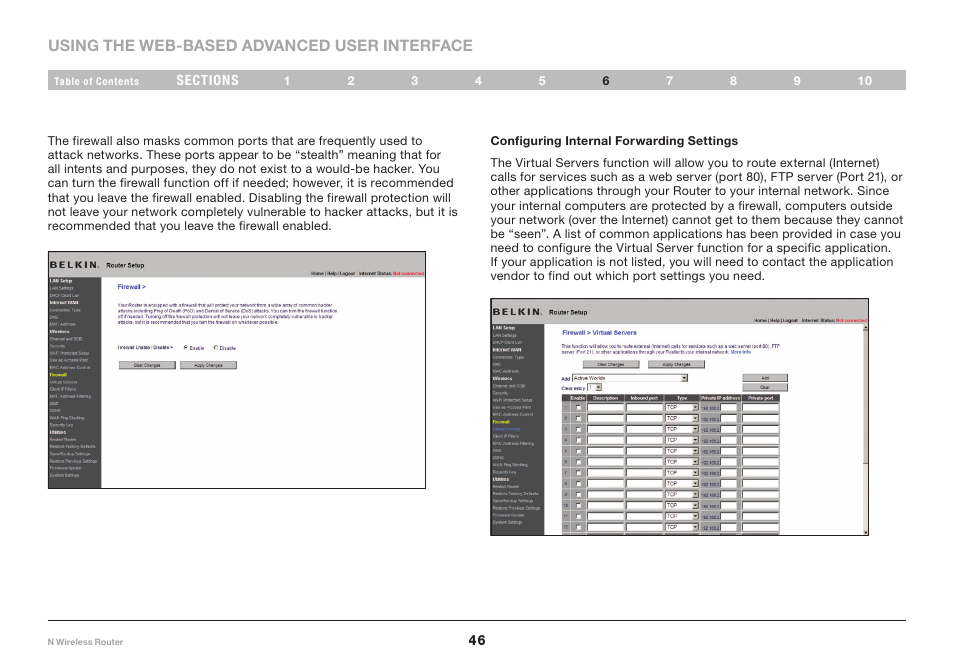Click the Clear button below Add

[x=765, y=387]
